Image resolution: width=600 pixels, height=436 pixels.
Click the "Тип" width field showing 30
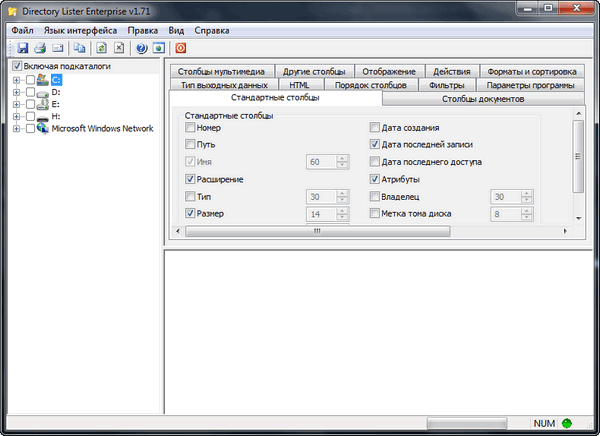pyautogui.click(x=321, y=197)
